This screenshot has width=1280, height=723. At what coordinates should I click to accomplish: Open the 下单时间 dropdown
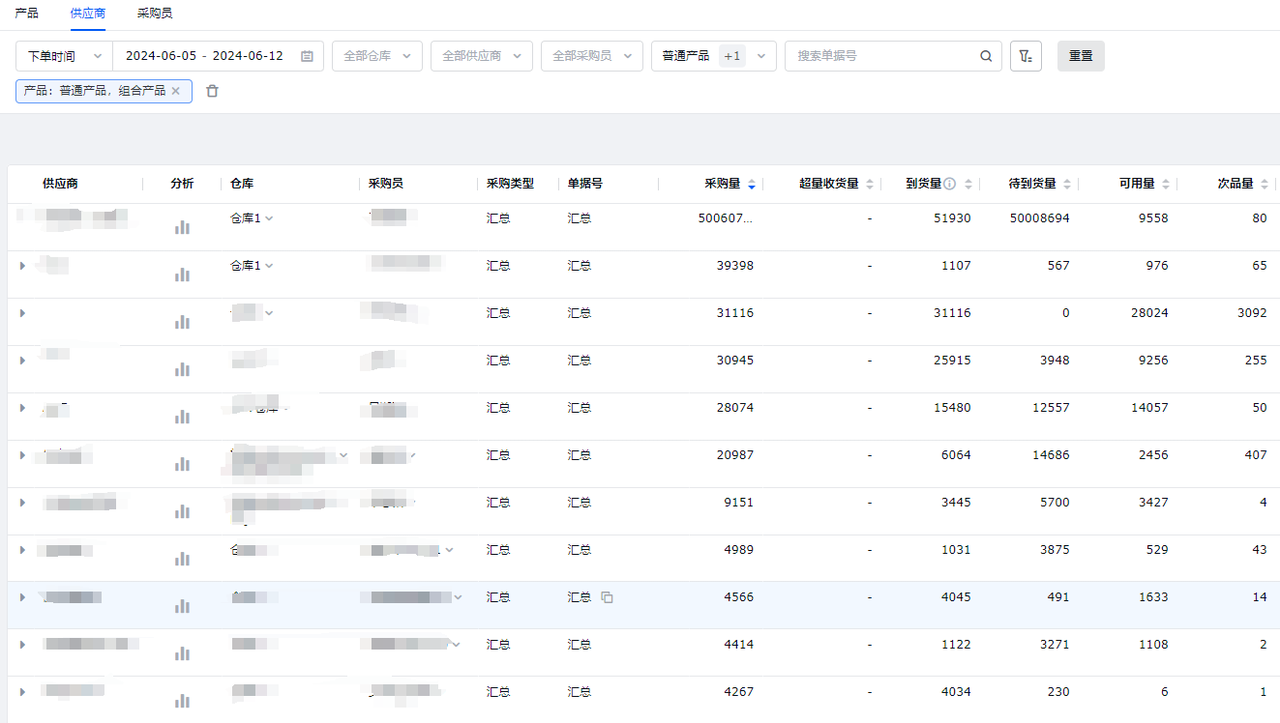[x=64, y=56]
